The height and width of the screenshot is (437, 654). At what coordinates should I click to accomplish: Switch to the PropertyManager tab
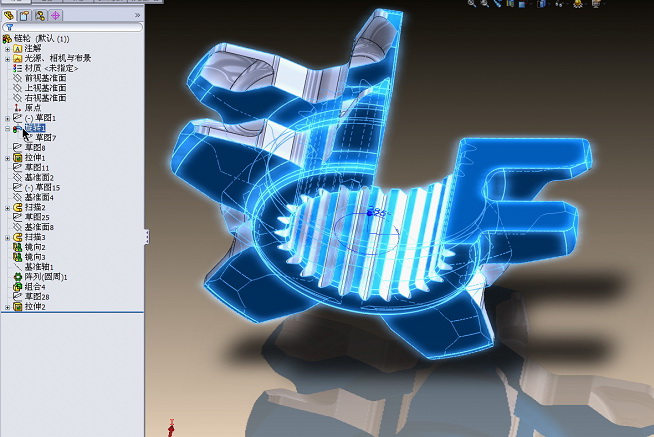click(x=24, y=16)
